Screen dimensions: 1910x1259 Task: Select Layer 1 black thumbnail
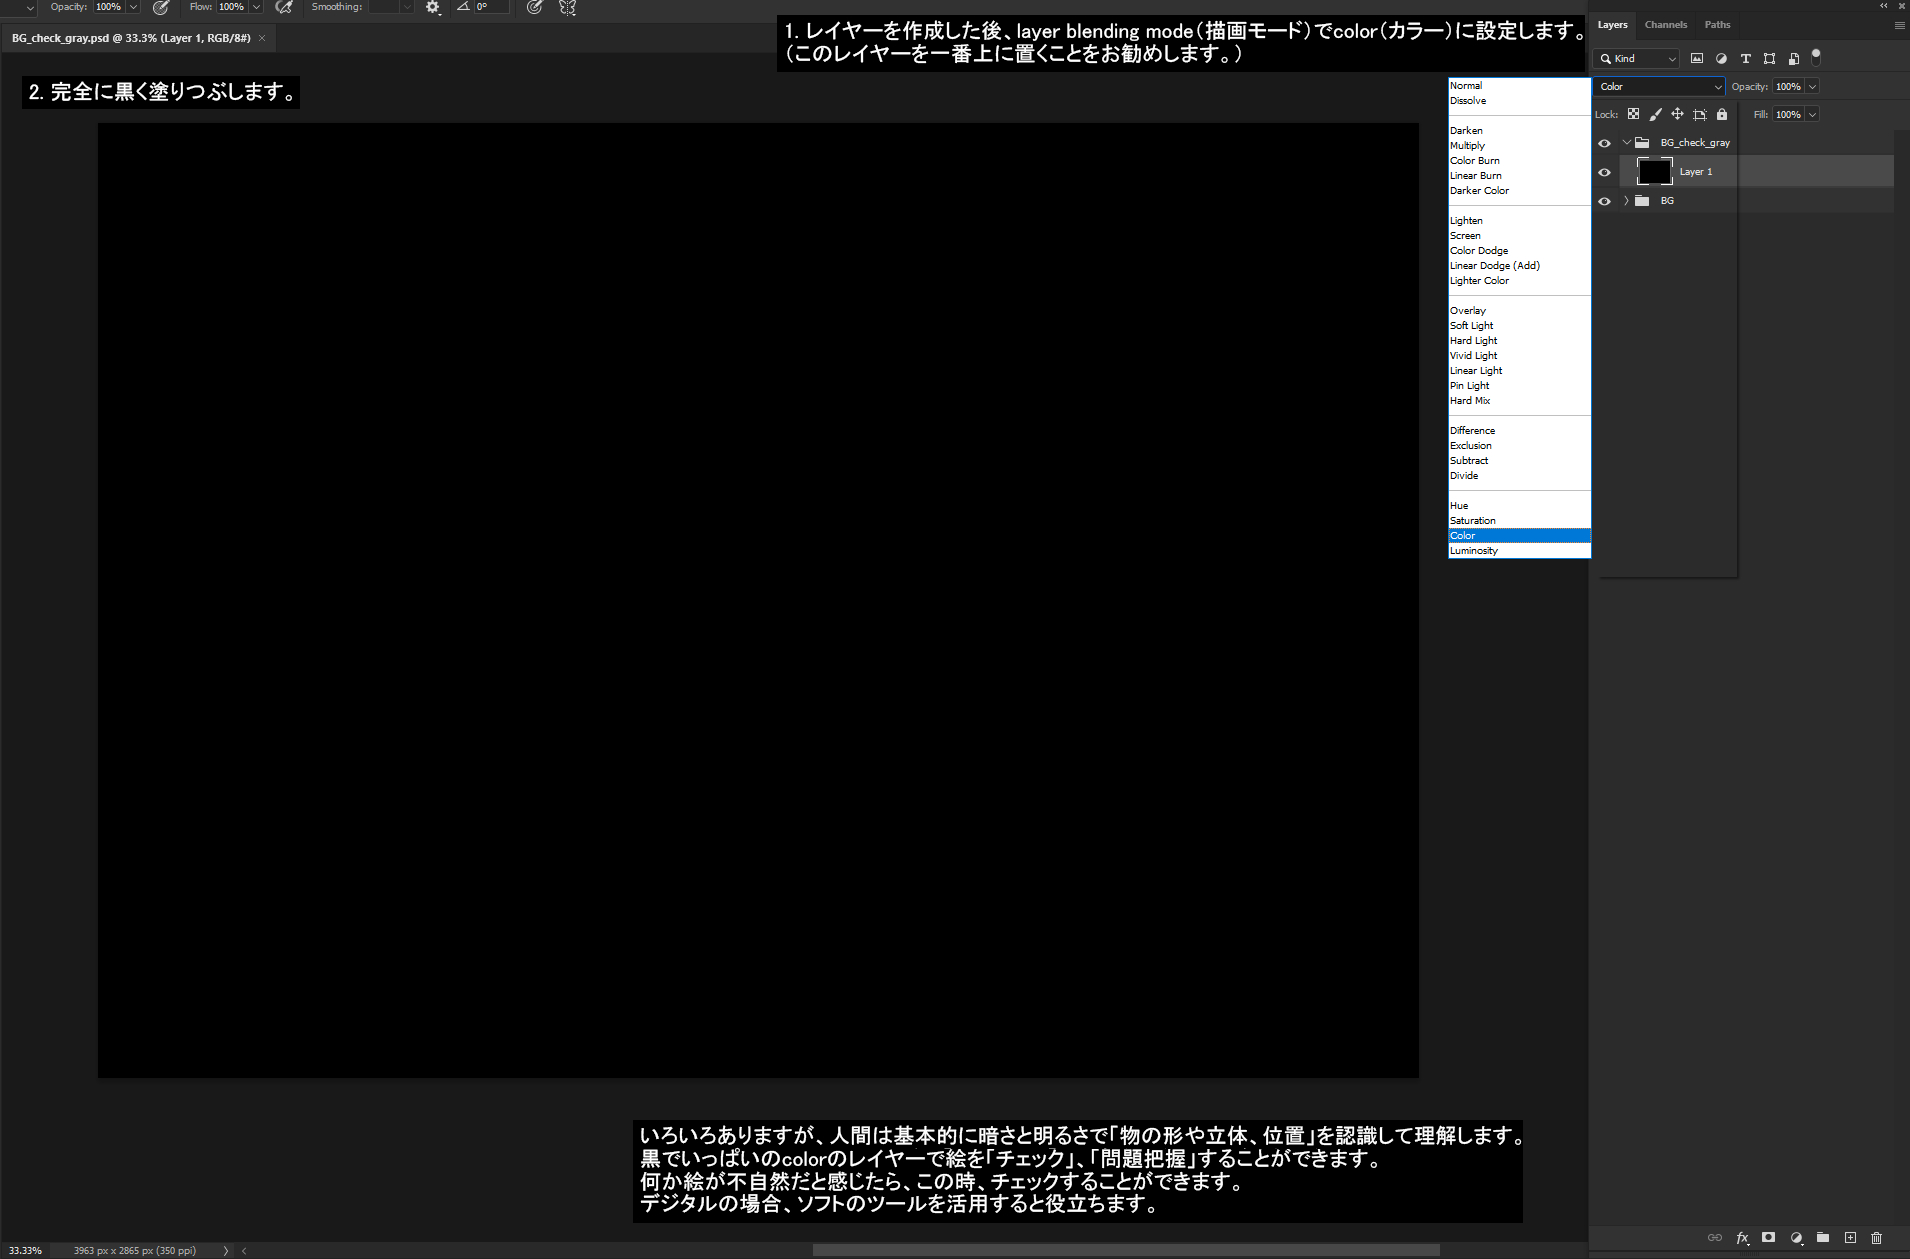tap(1654, 172)
